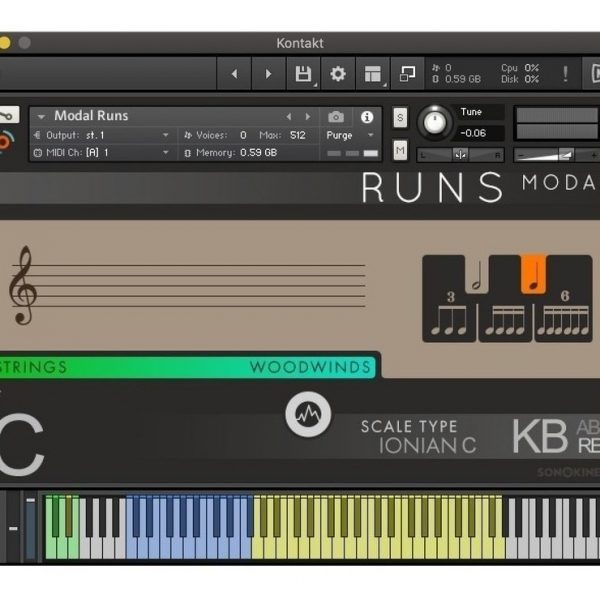600x600 pixels.
Task: Select the half-note length tab
Action: 477,274
